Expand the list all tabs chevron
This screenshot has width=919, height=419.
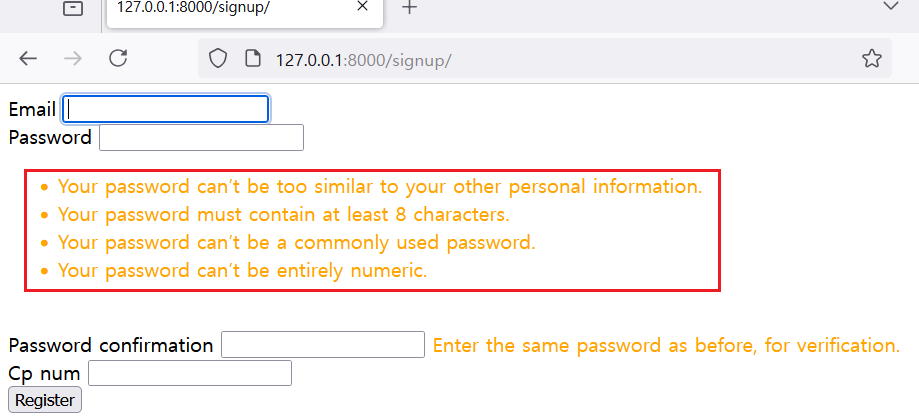point(891,7)
